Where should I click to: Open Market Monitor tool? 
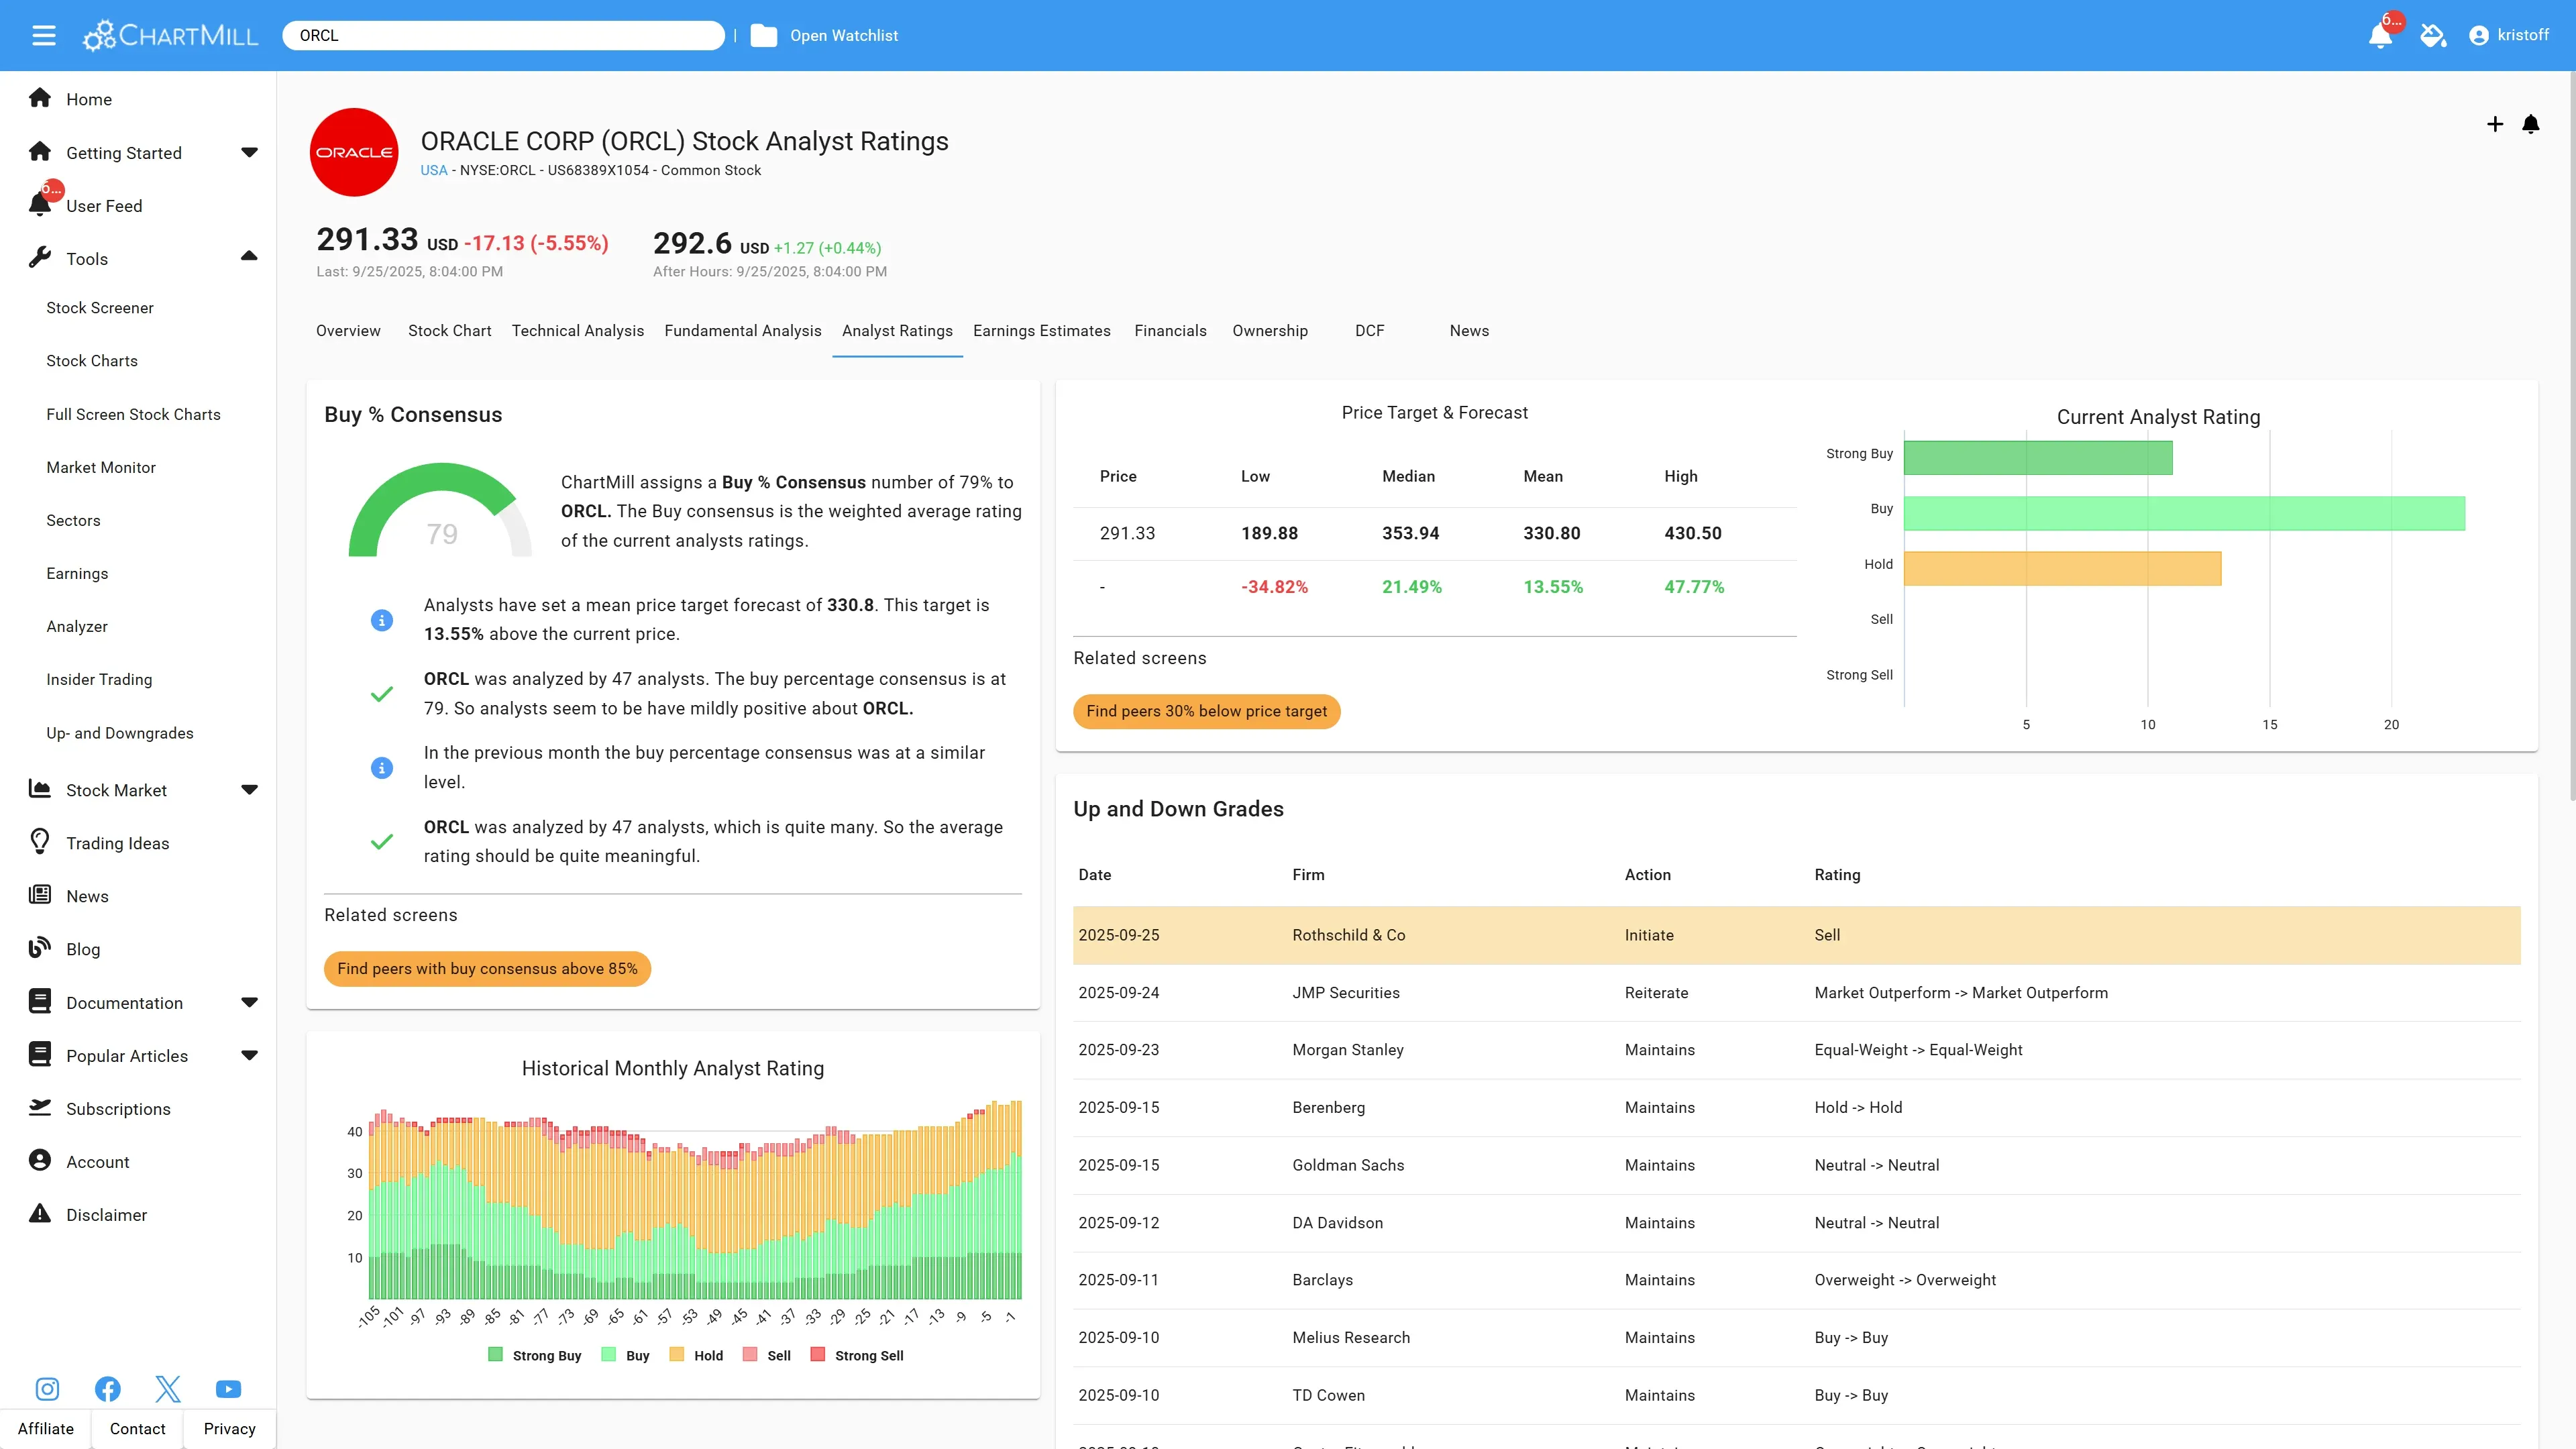click(x=101, y=467)
